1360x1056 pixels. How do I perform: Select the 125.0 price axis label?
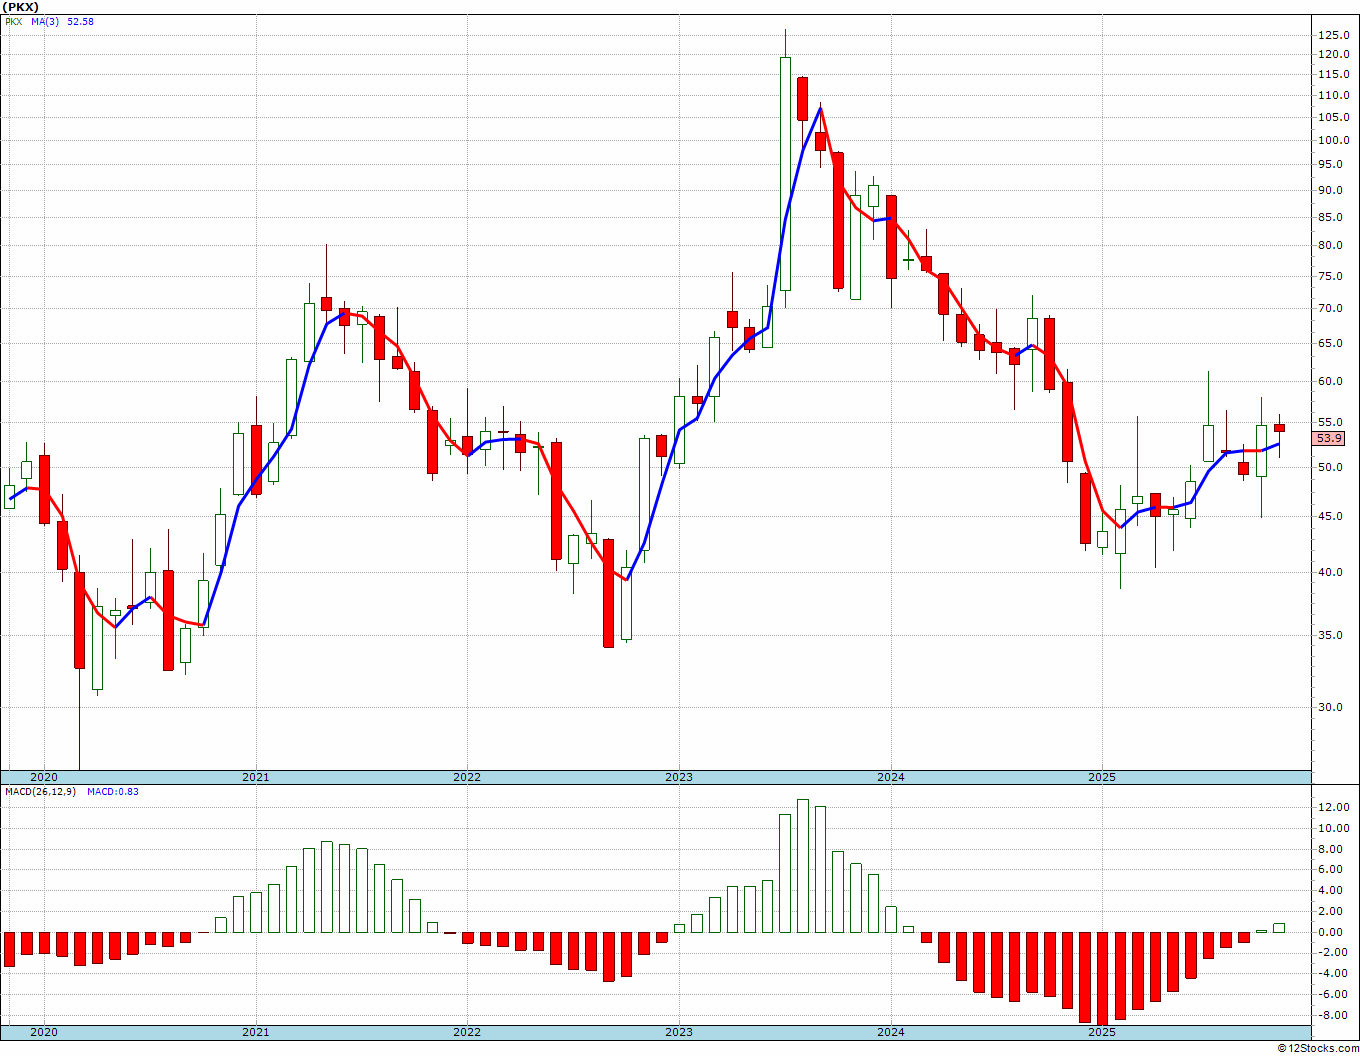click(x=1333, y=35)
